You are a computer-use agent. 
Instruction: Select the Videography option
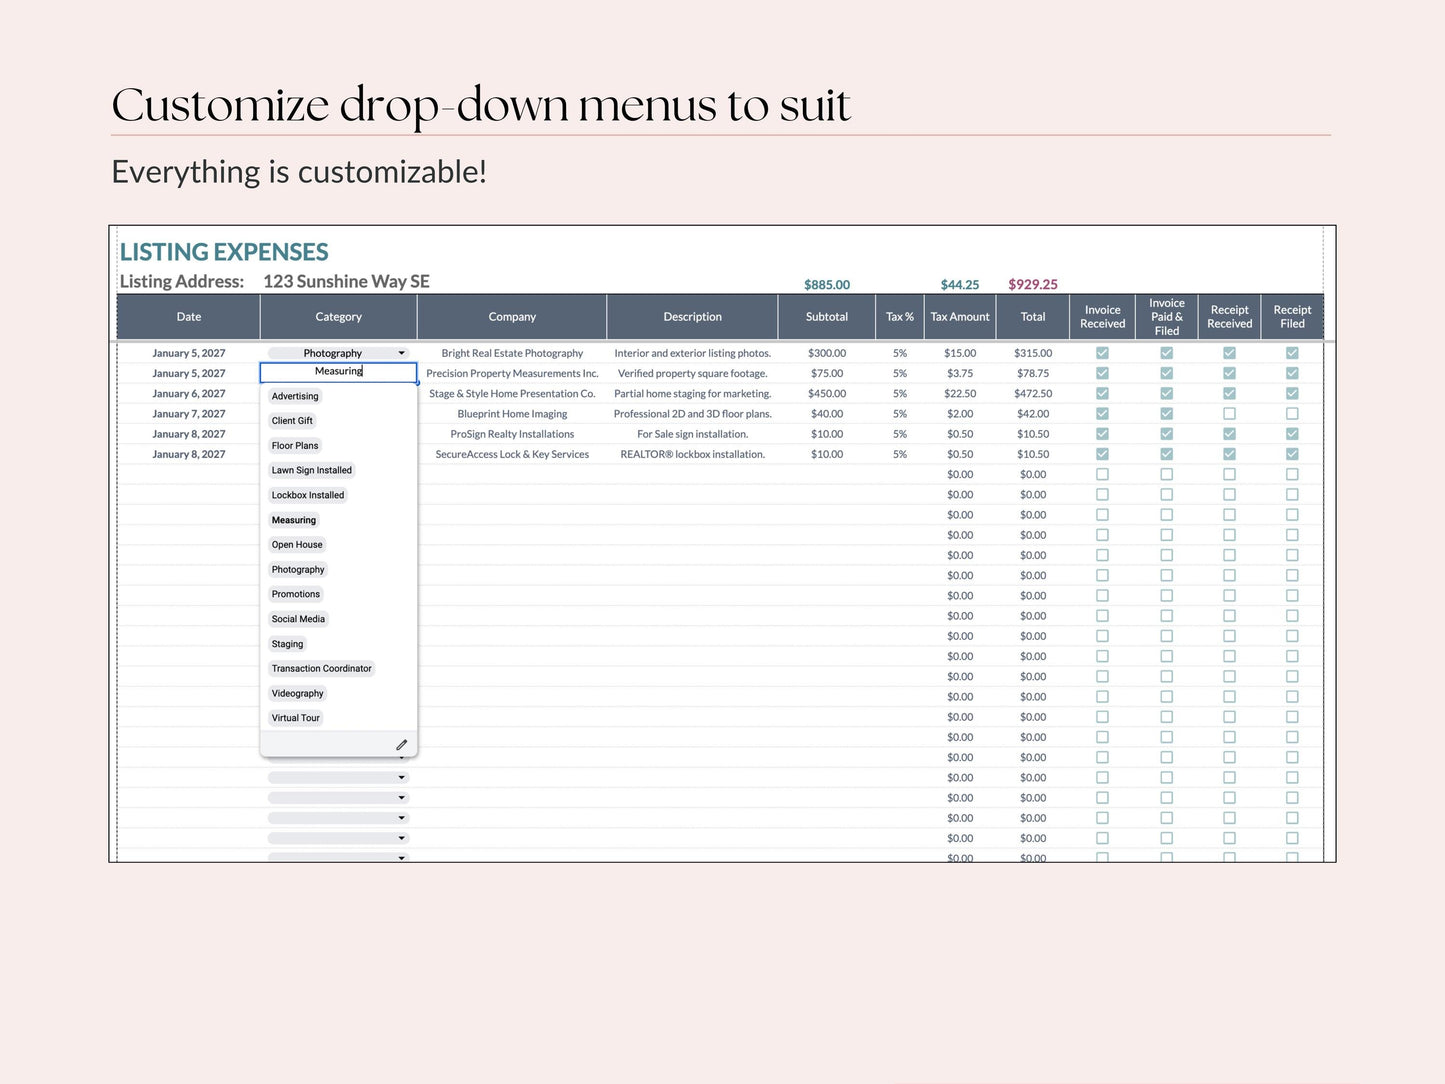click(x=298, y=694)
